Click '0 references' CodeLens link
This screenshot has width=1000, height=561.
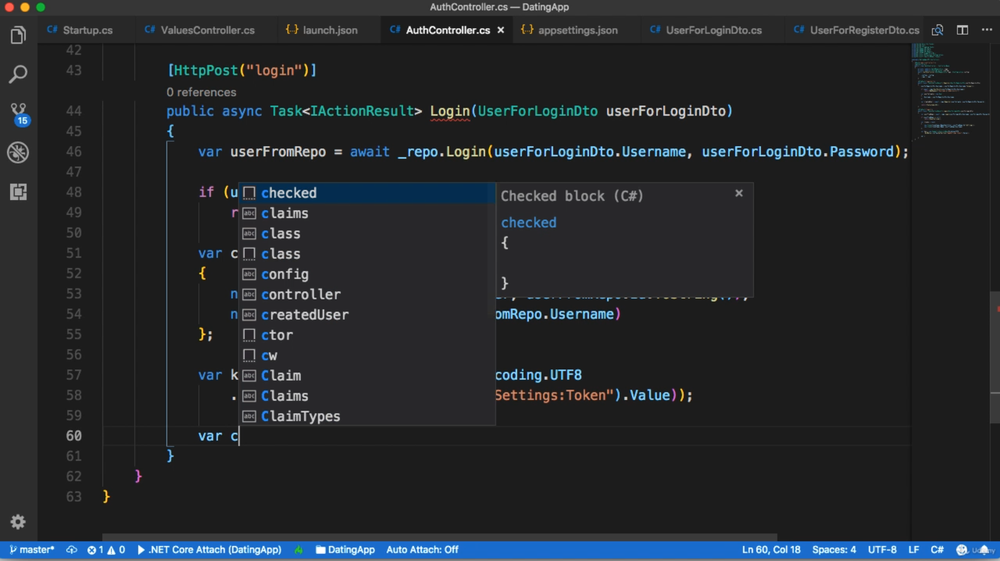pos(201,92)
